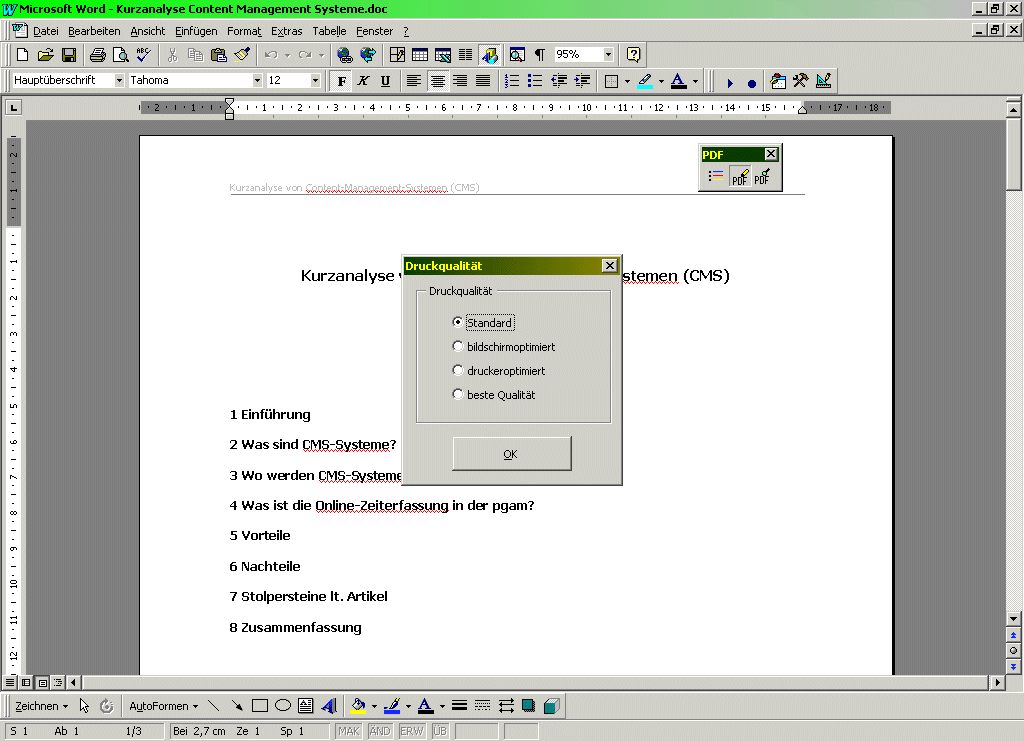
Task: Create a new blank document
Action: (22, 55)
